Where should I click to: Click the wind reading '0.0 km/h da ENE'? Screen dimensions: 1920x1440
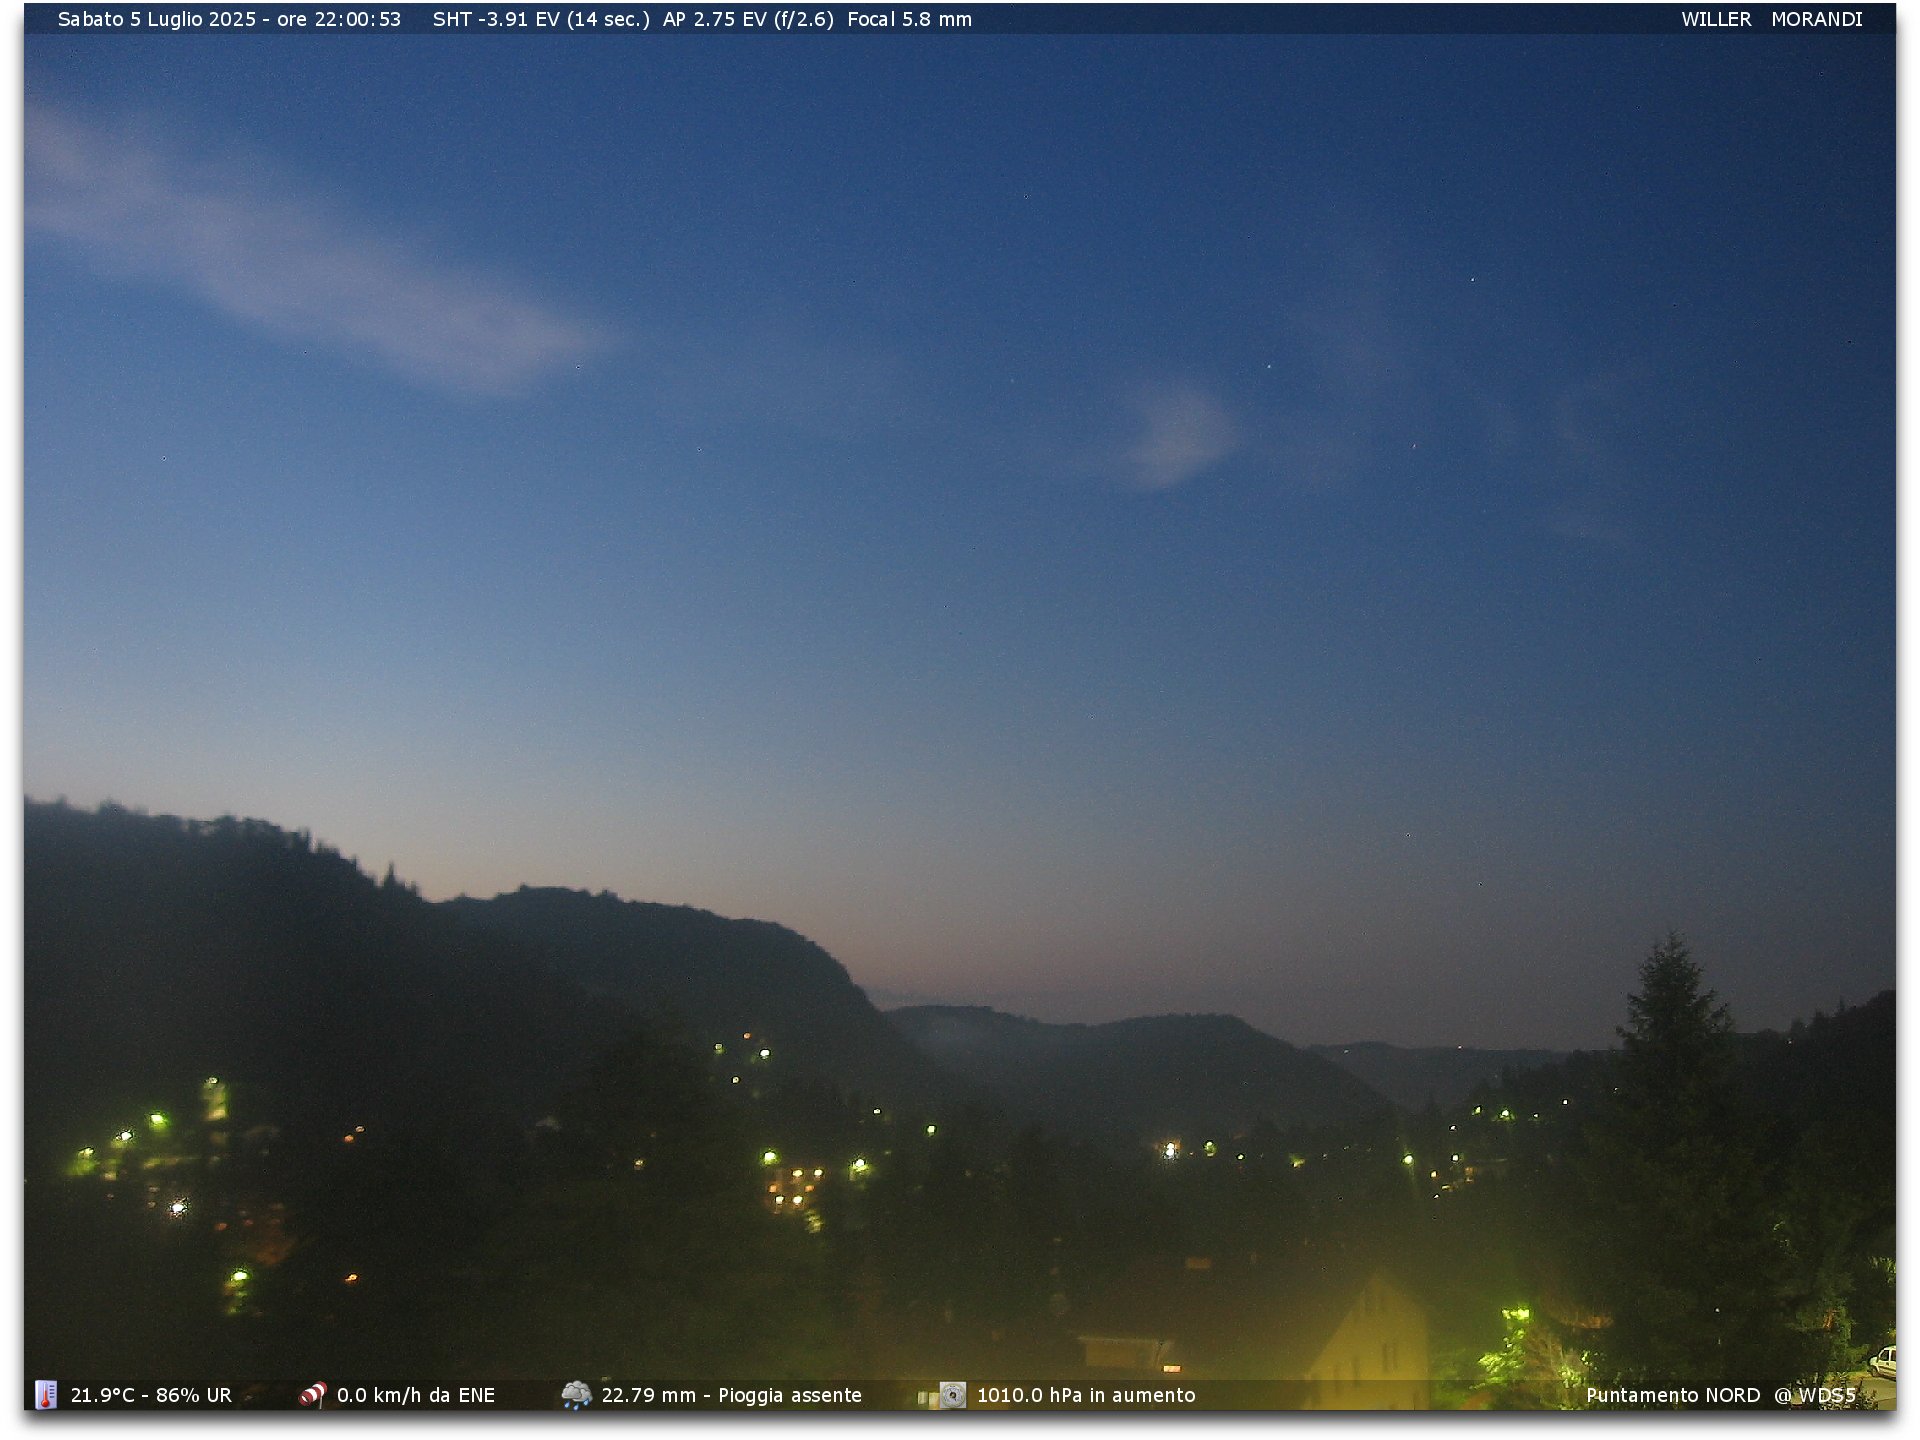point(416,1395)
